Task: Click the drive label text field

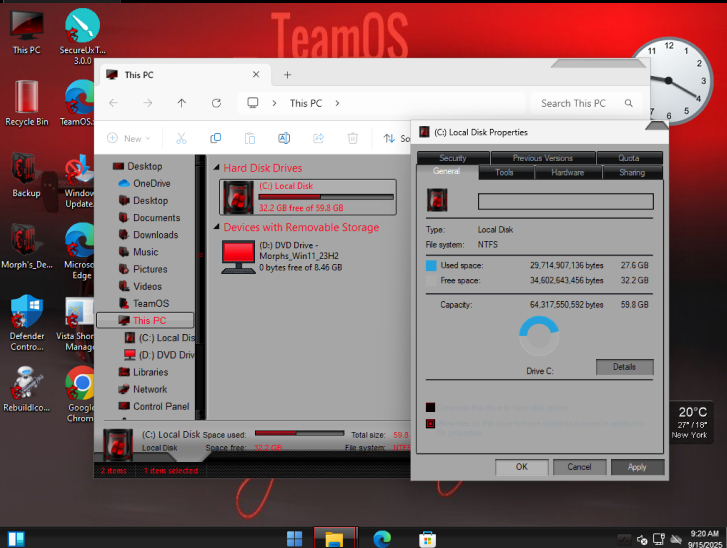Action: 566,201
